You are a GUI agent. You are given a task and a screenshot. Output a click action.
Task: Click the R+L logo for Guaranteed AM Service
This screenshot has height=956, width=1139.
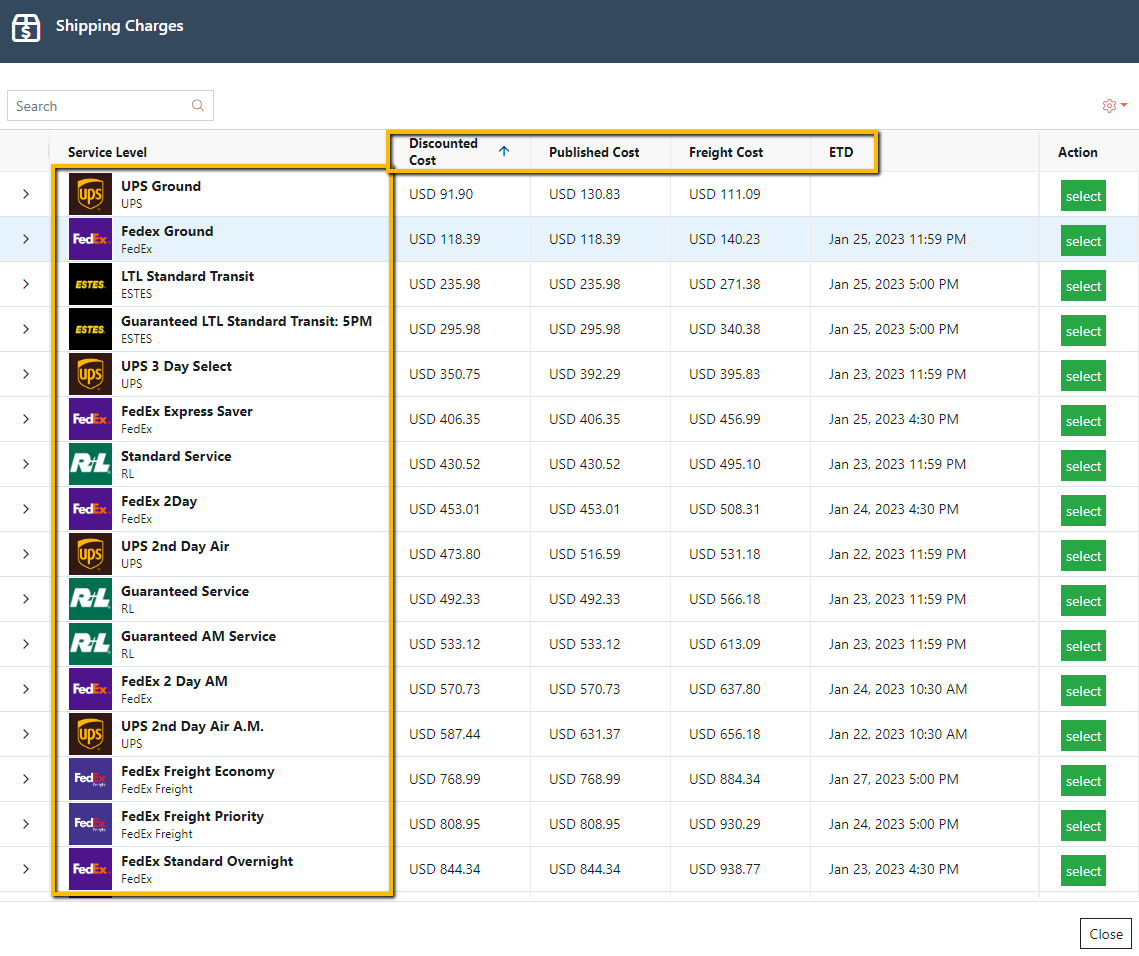tap(90, 644)
